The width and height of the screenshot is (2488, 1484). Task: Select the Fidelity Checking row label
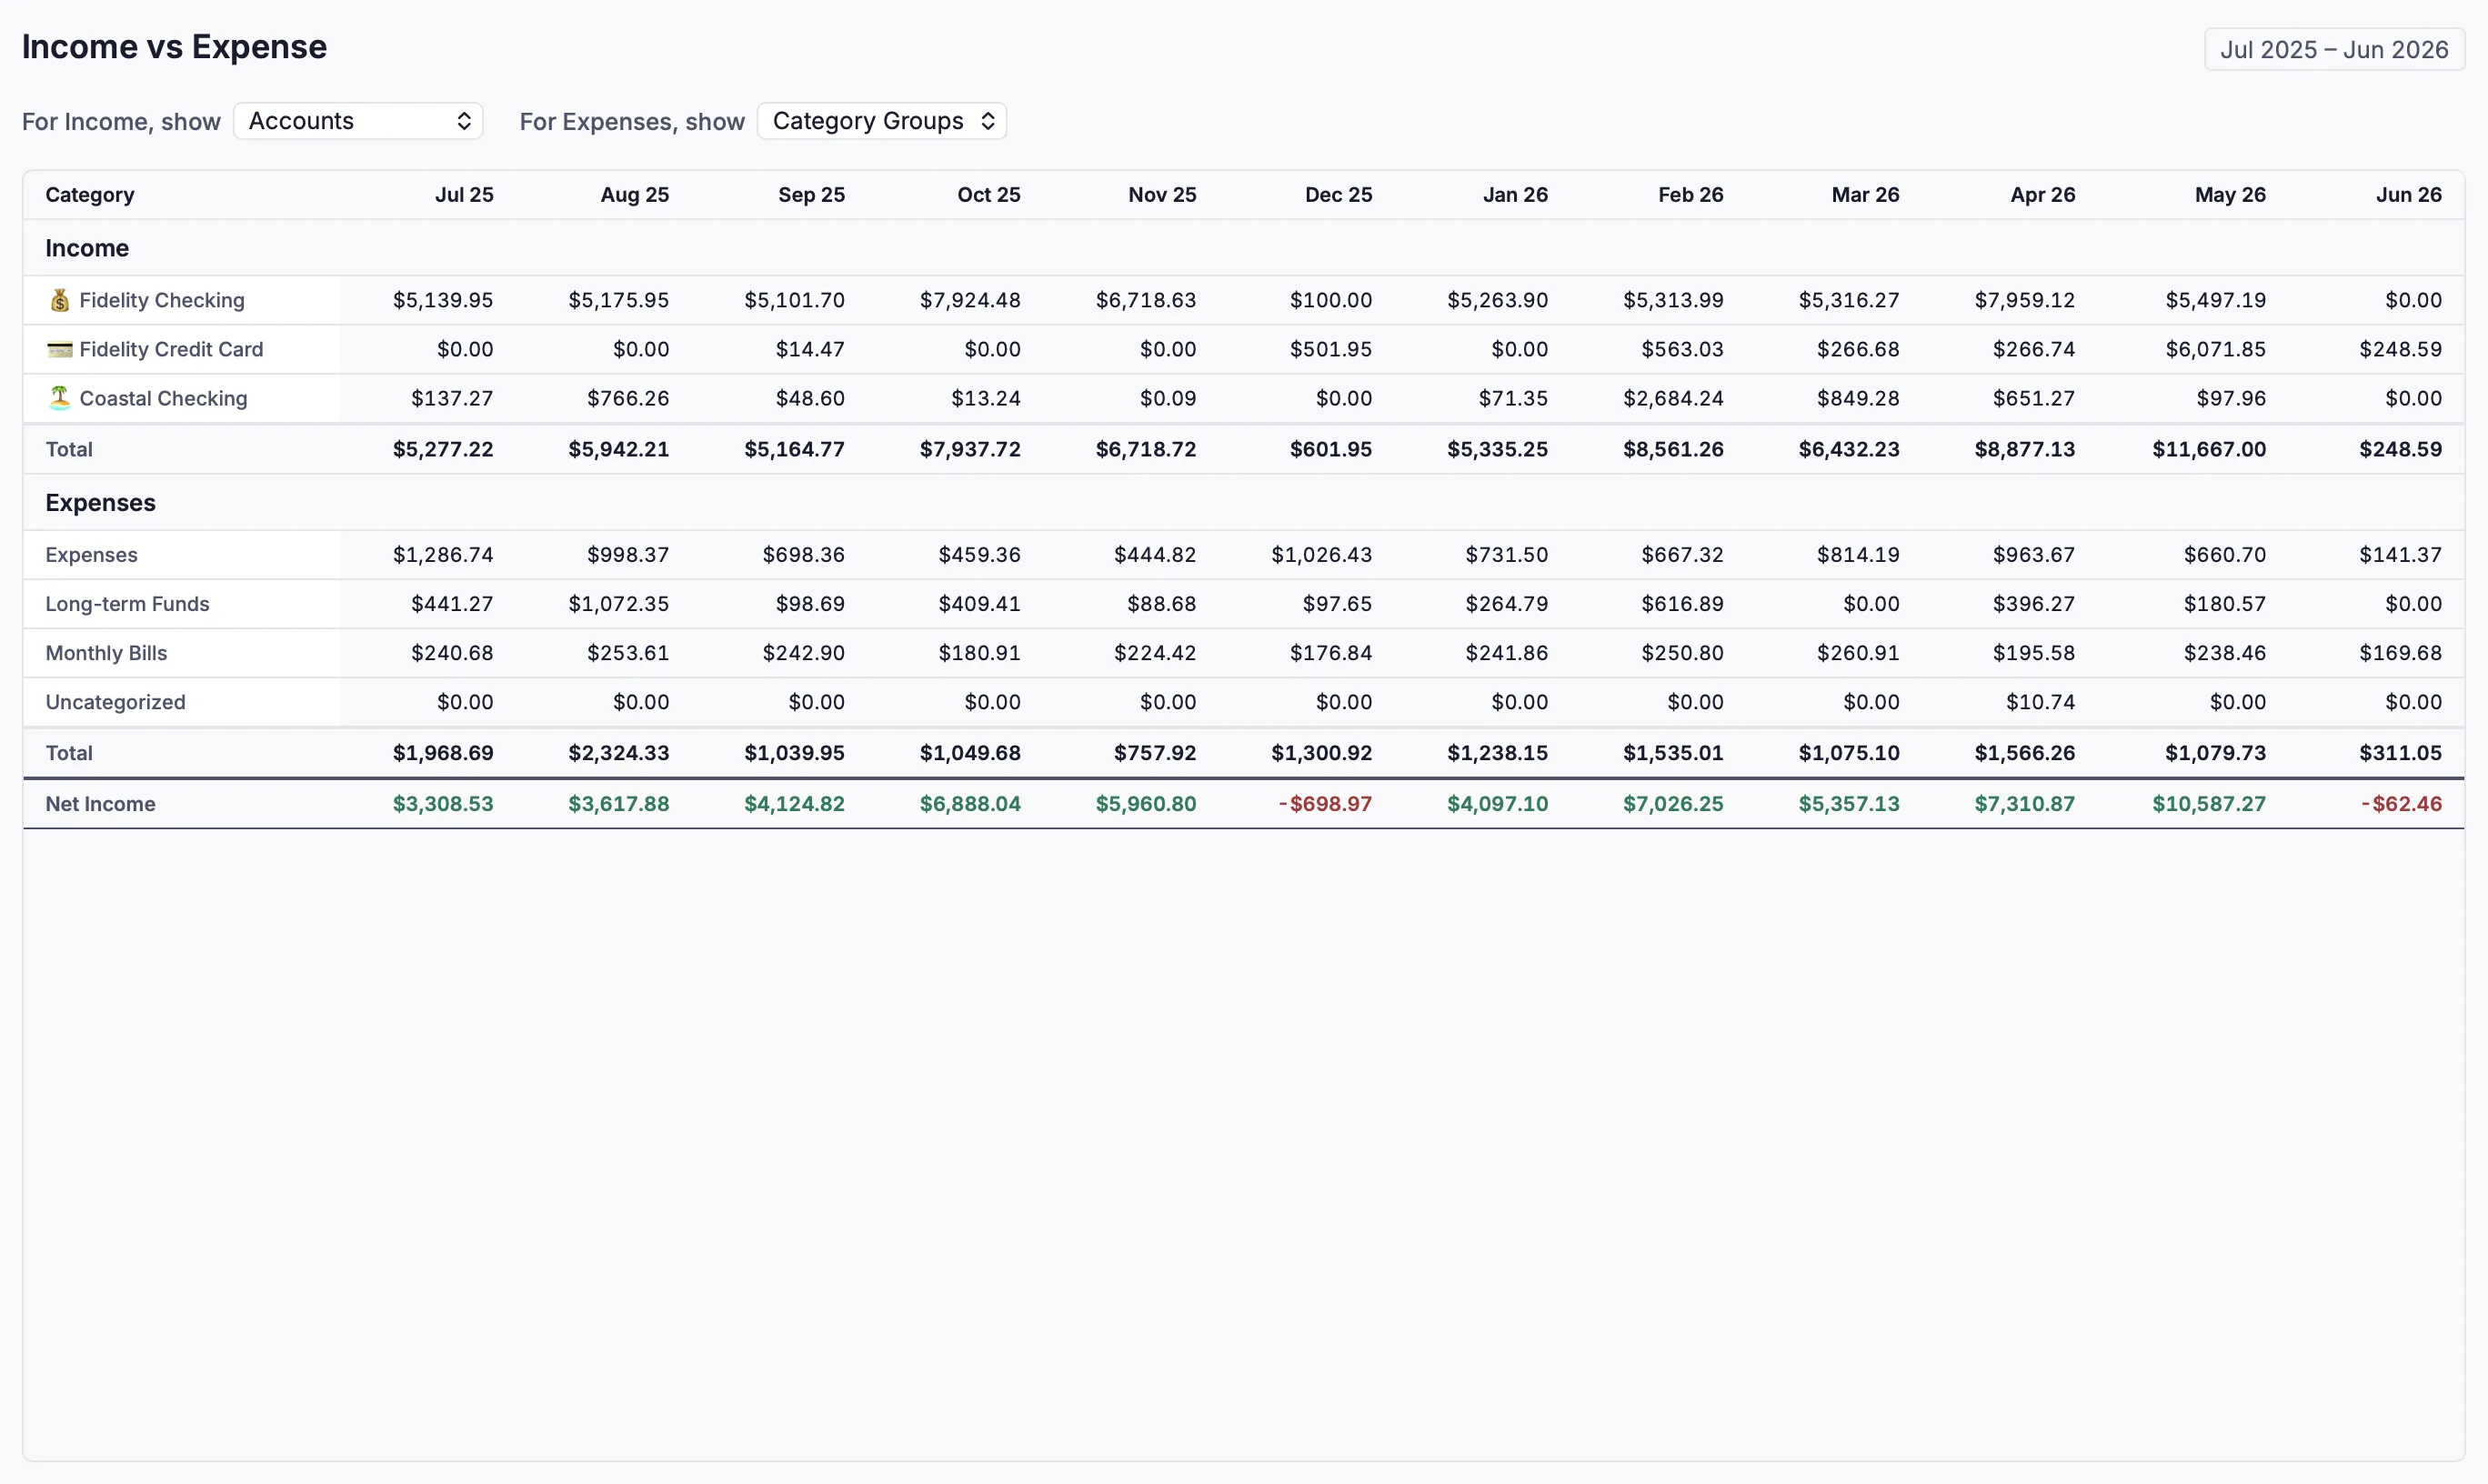point(162,300)
